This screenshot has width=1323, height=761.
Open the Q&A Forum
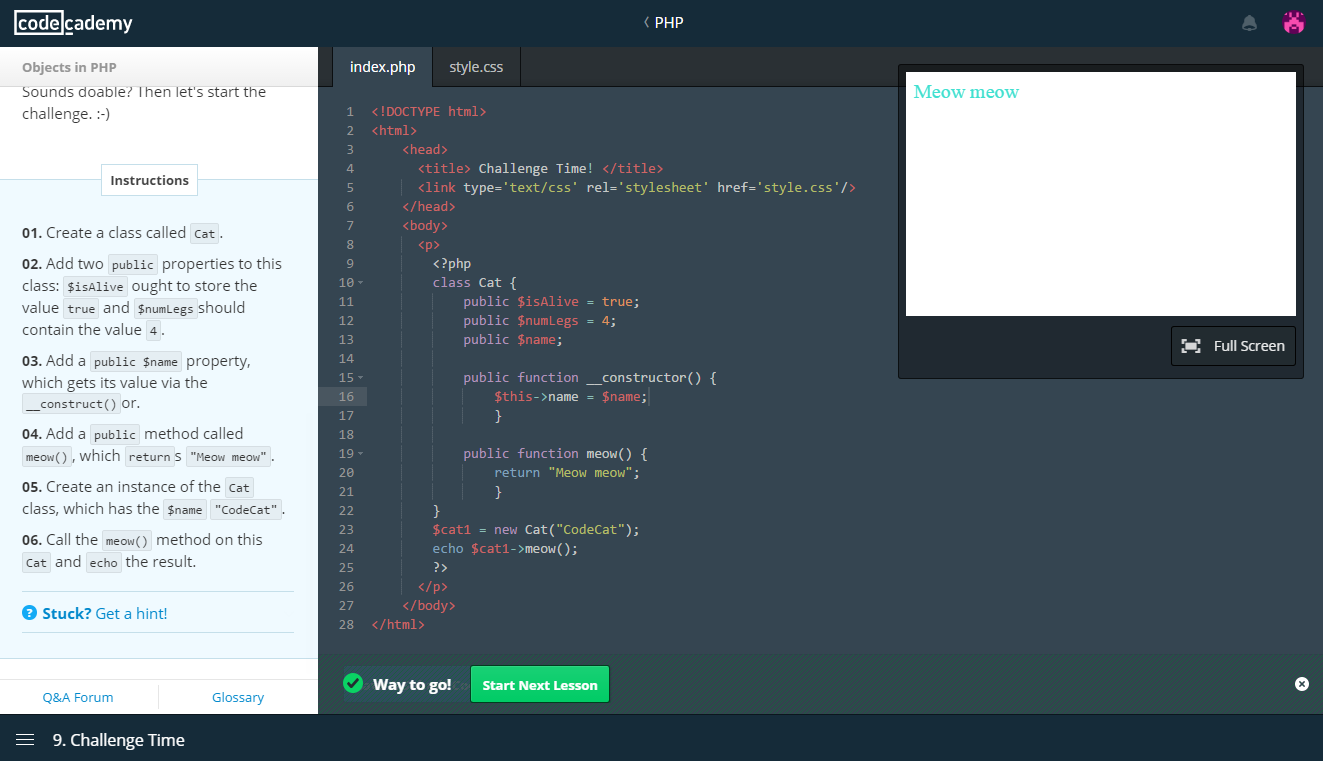[78, 697]
